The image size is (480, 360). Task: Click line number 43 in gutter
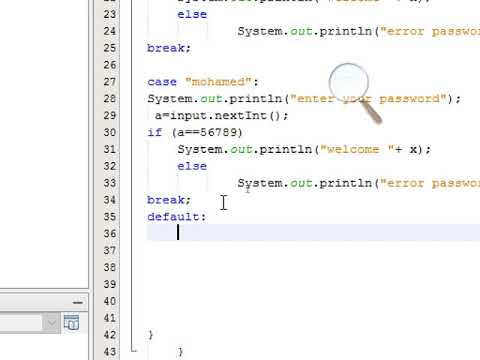point(110,352)
